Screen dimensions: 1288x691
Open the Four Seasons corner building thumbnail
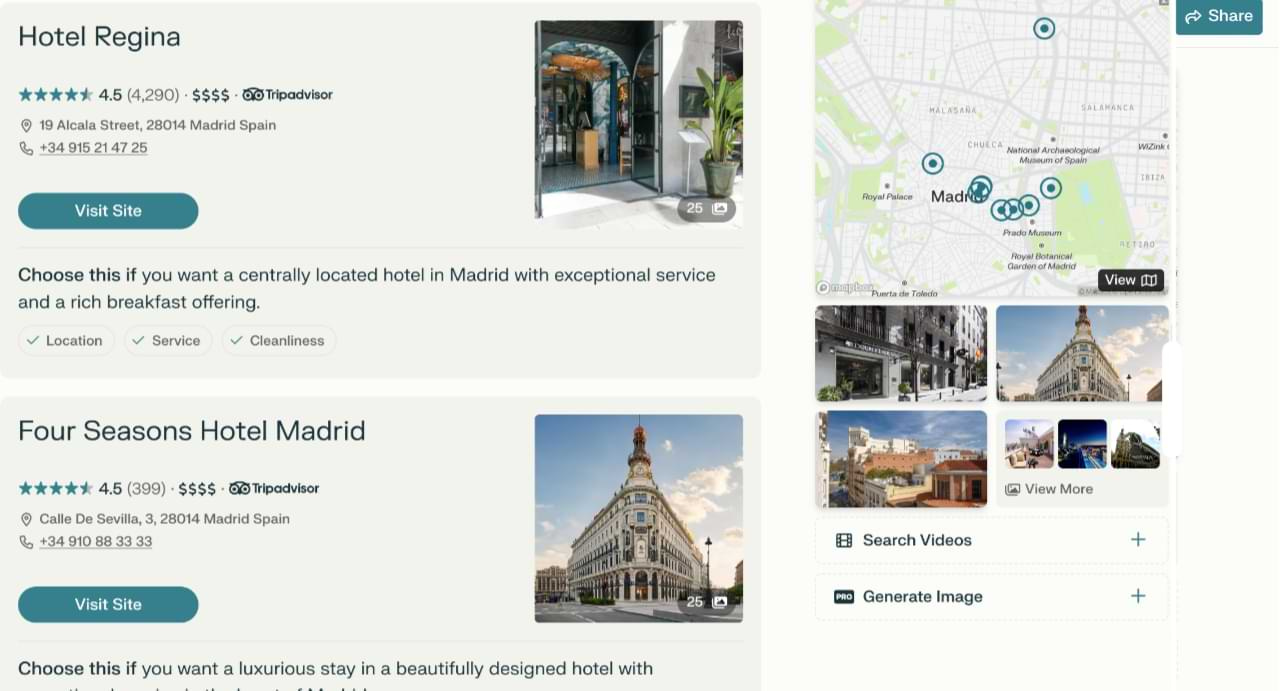coord(1082,353)
